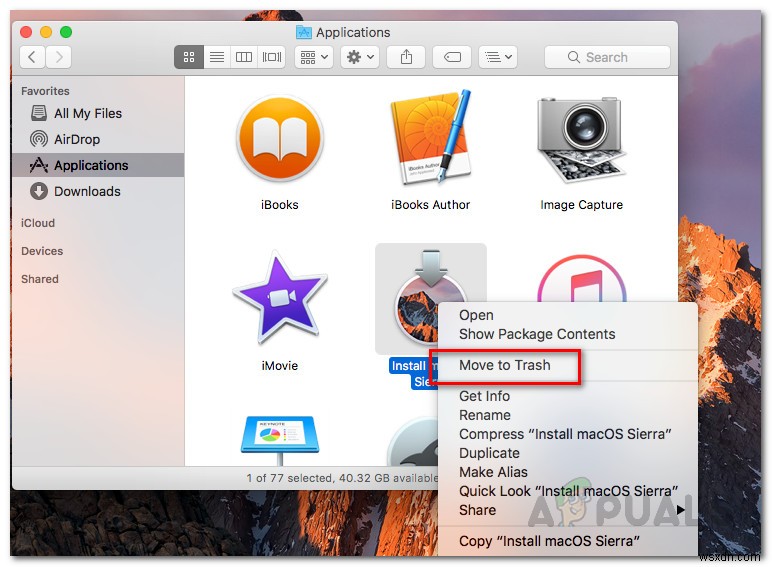Click the Downloads sidebar icon

click(39, 191)
